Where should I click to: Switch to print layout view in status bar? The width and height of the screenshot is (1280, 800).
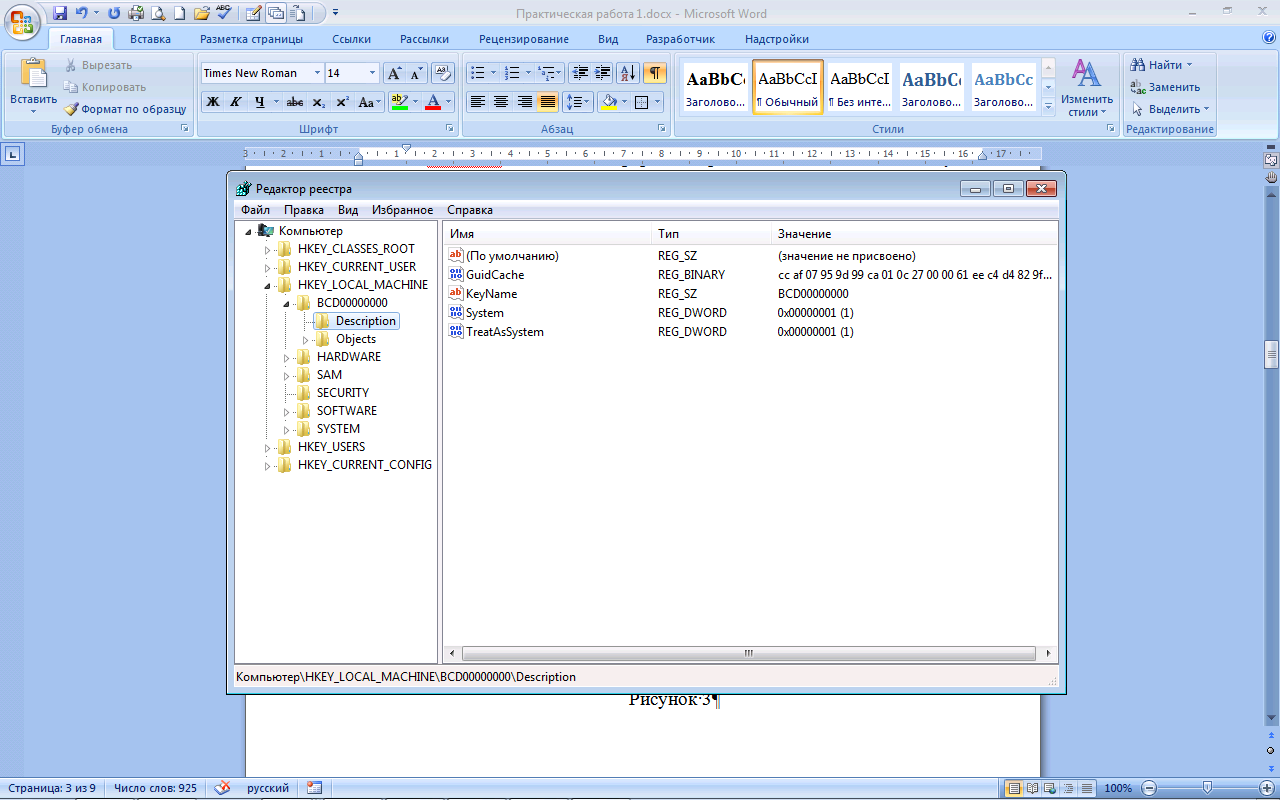(x=1012, y=788)
